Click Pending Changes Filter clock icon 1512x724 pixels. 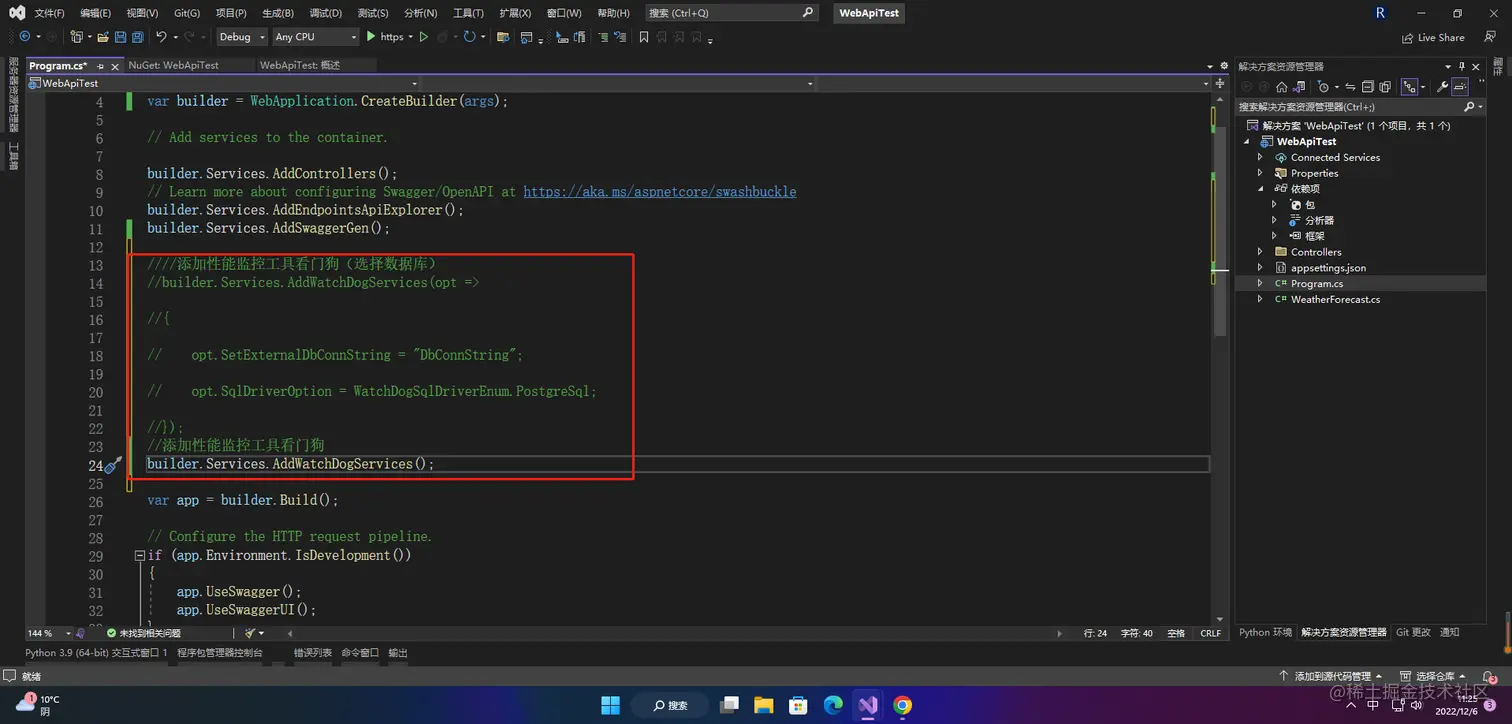[x=1322, y=87]
